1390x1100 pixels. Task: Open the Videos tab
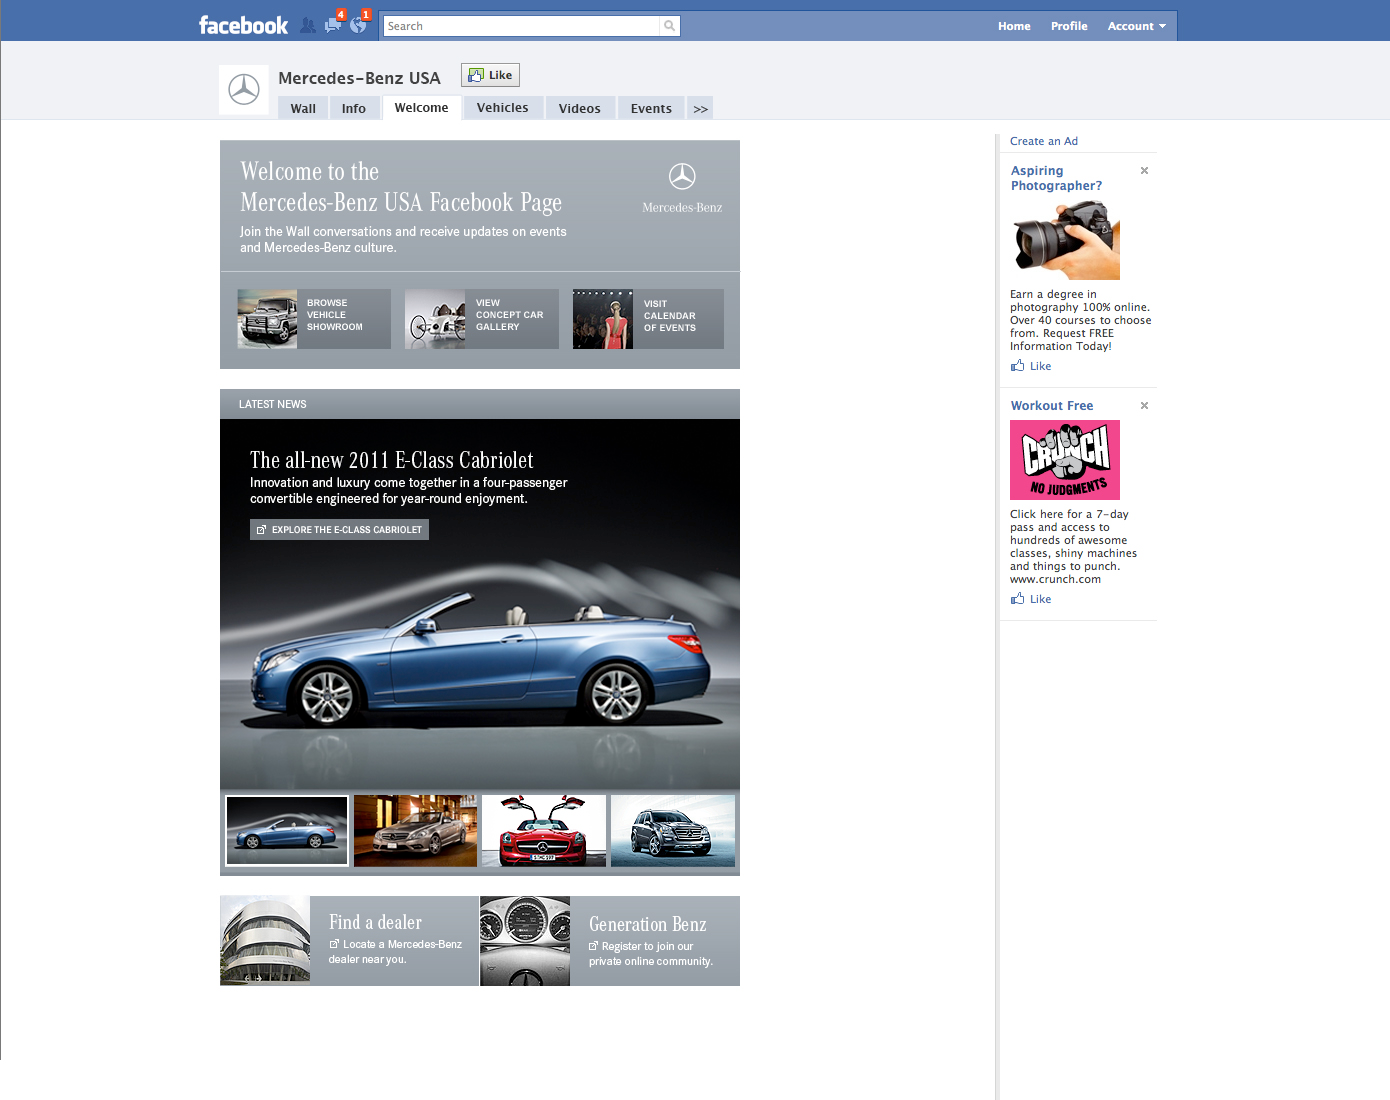(x=580, y=109)
